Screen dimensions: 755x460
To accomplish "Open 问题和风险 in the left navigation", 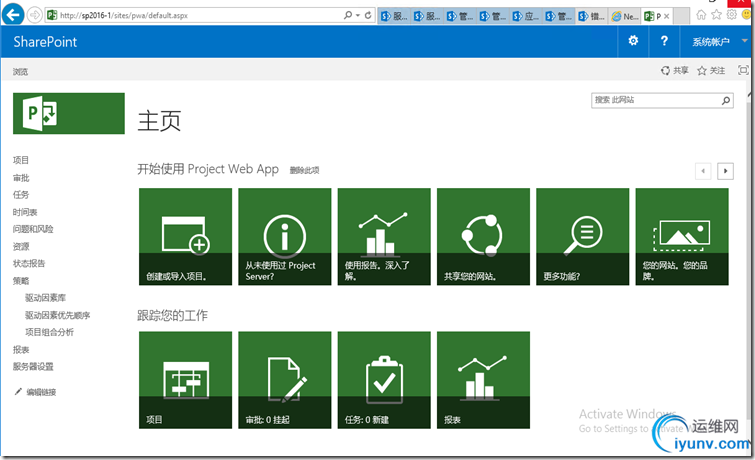I will tap(33, 229).
